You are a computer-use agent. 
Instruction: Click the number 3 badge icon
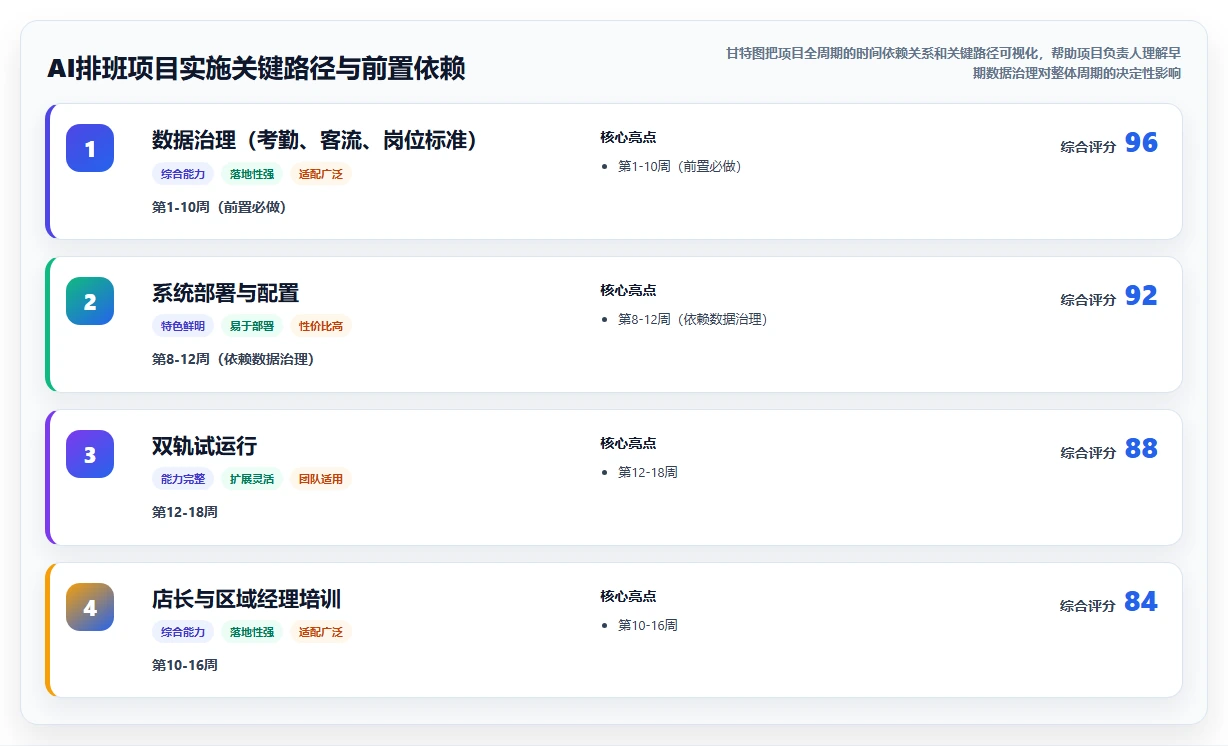point(90,454)
